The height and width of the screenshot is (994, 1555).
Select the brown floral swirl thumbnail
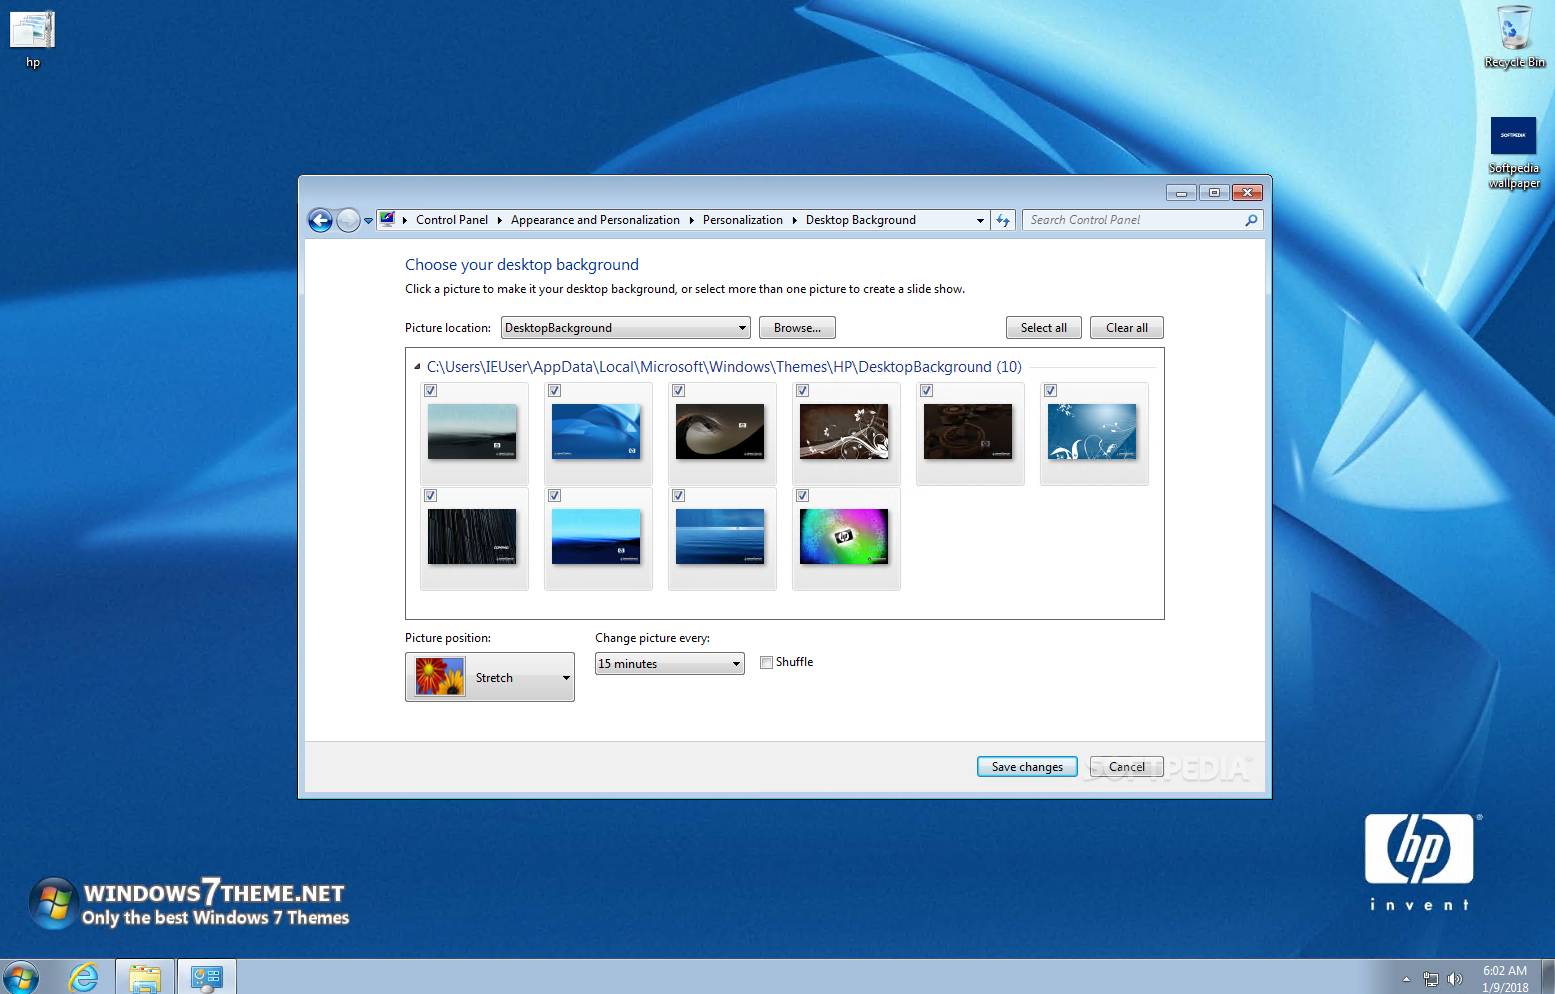click(x=844, y=432)
